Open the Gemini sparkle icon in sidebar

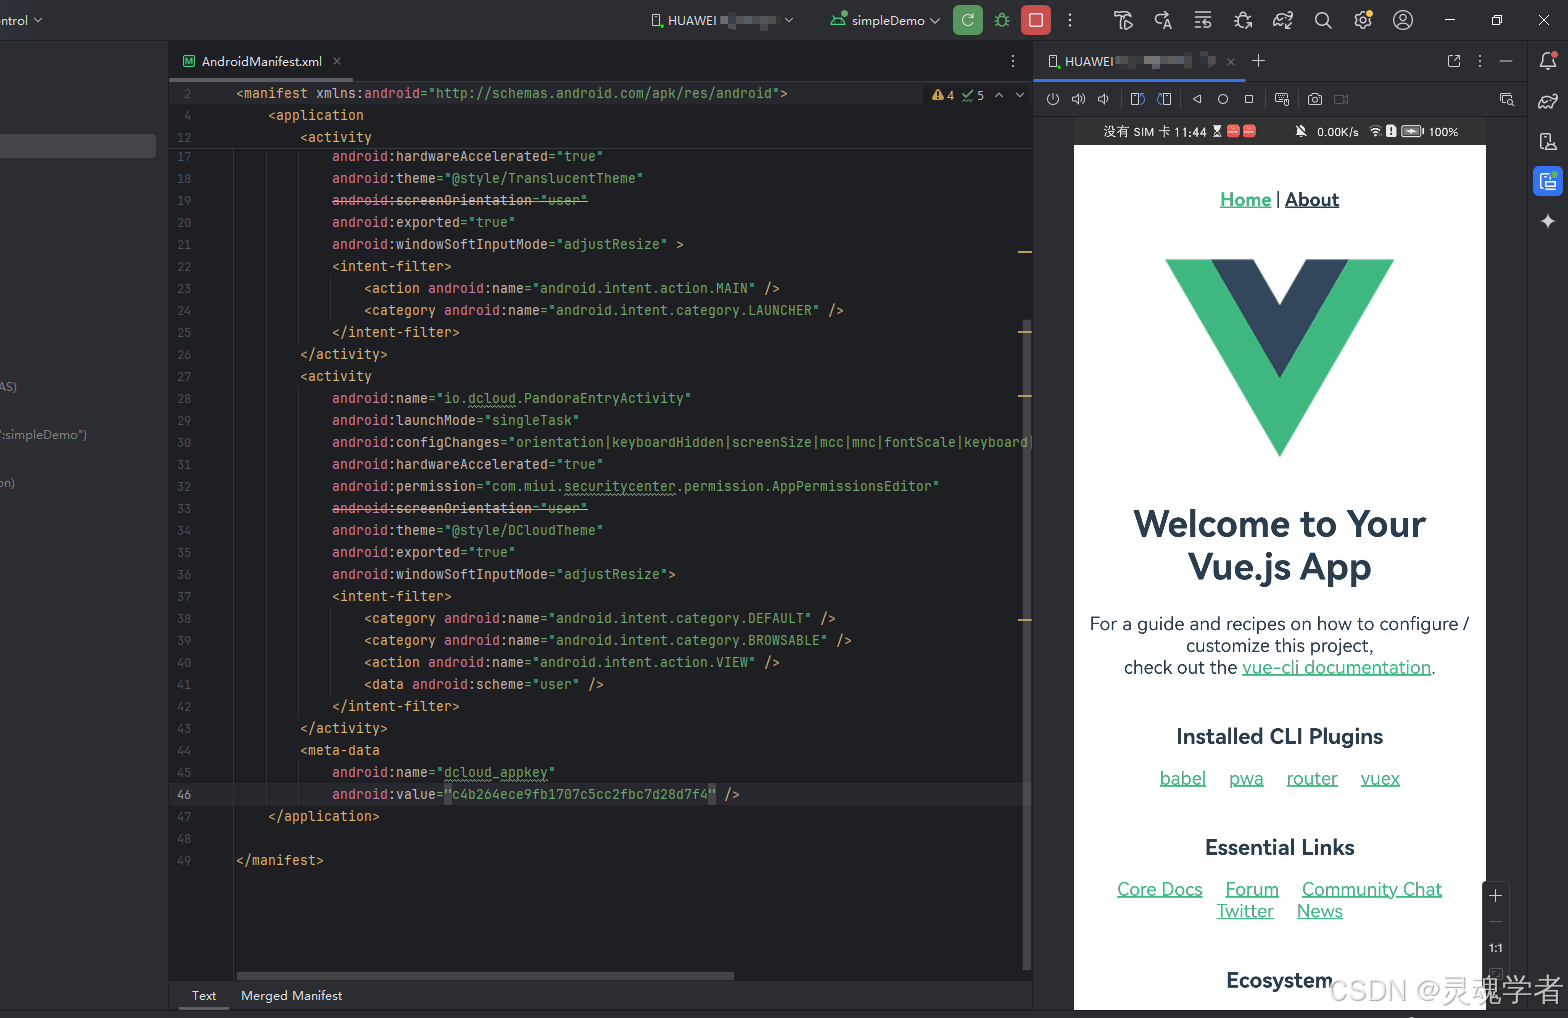(x=1548, y=221)
